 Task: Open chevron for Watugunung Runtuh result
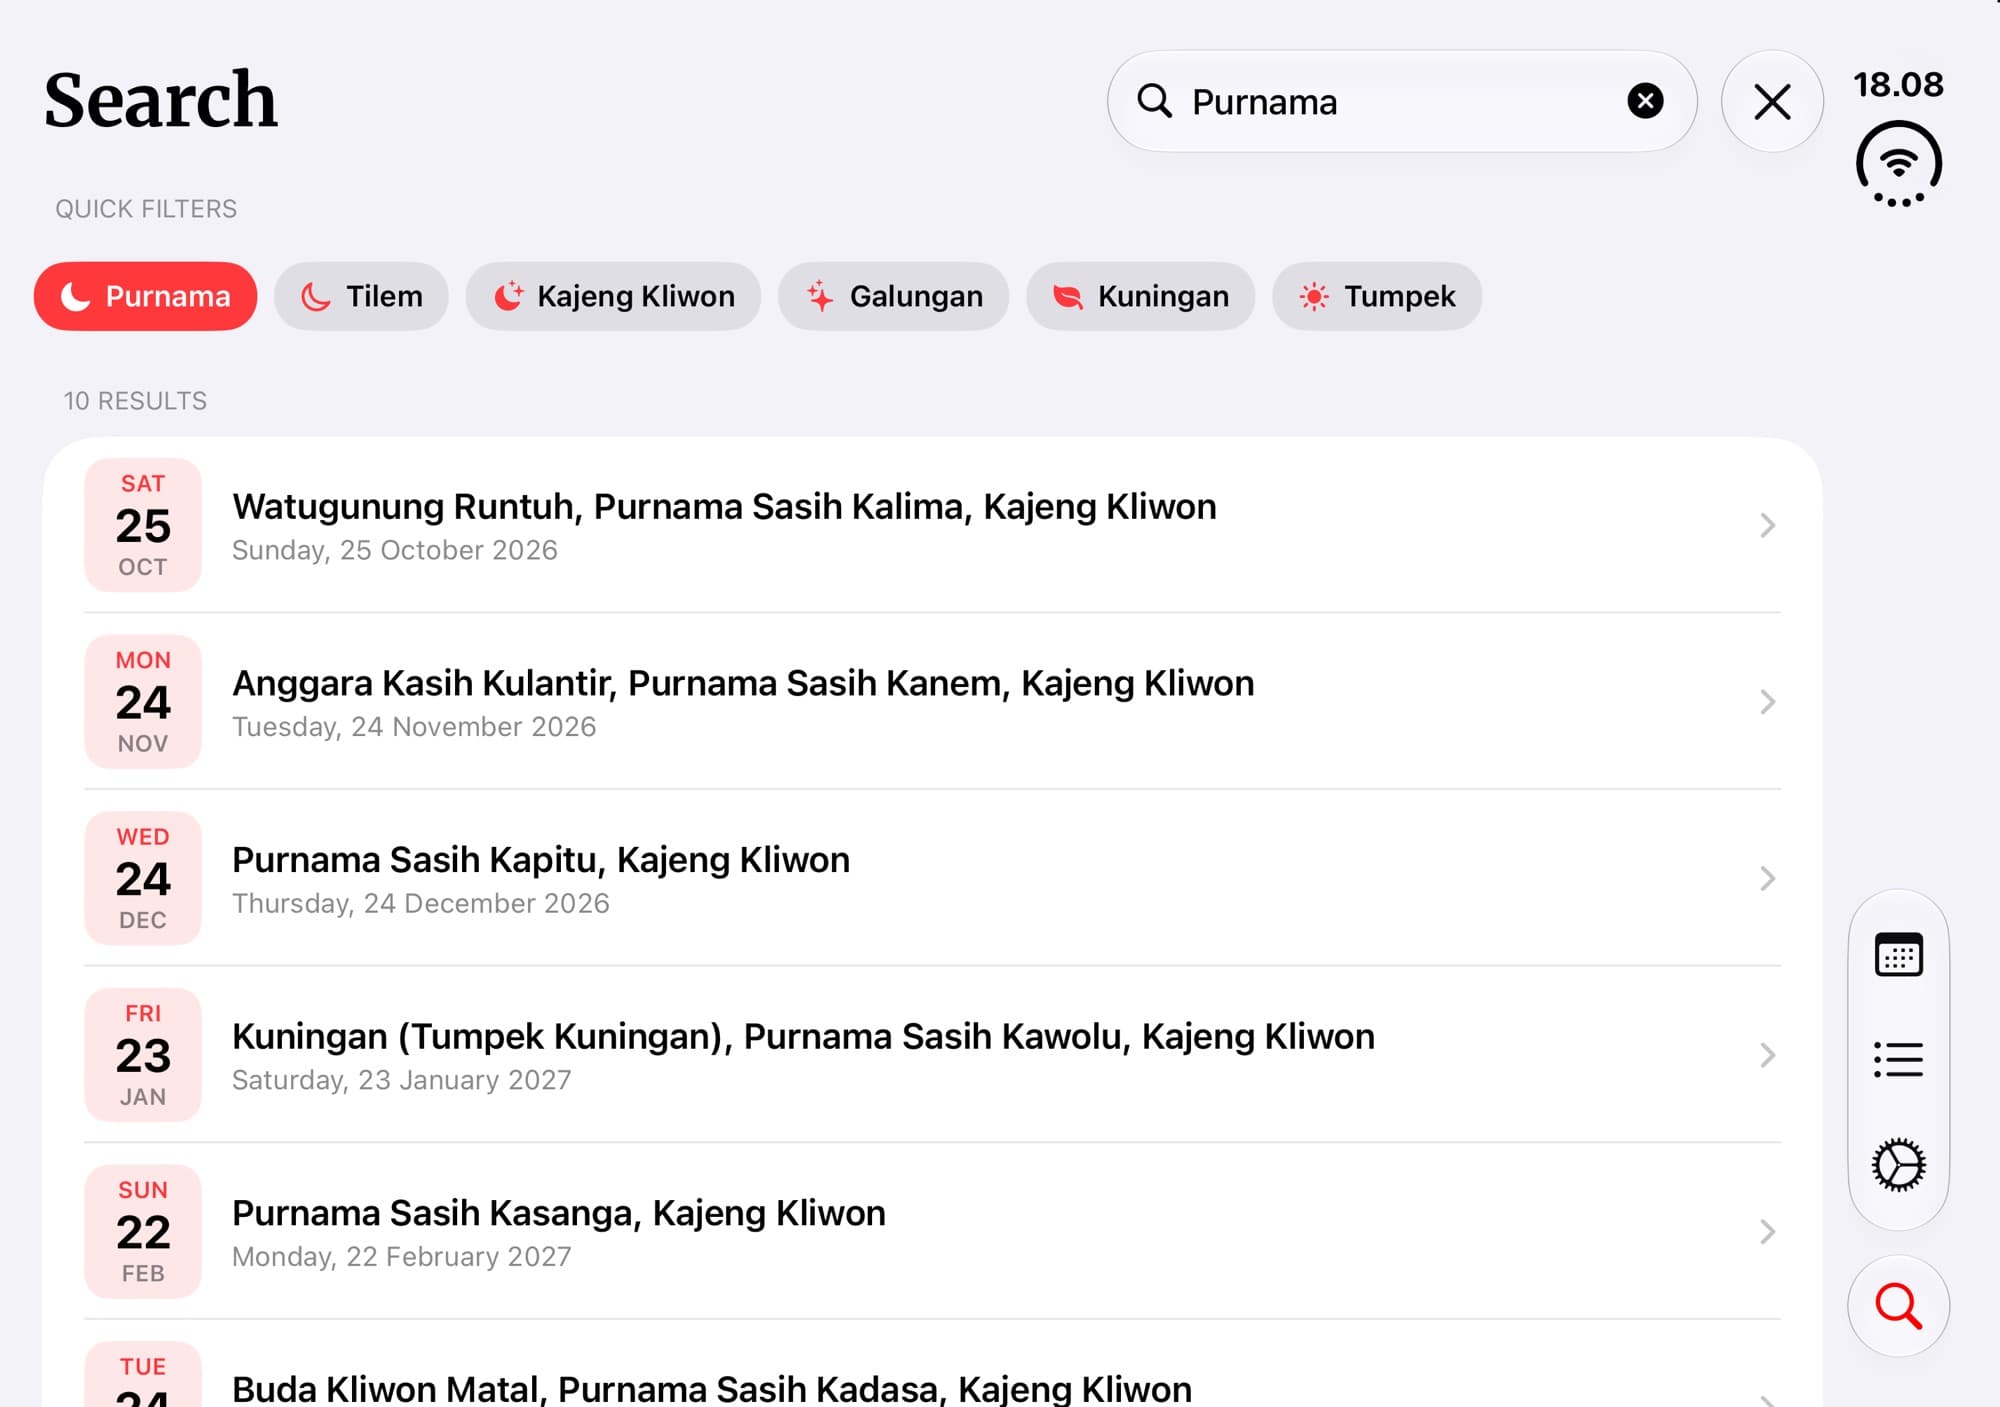click(1767, 525)
